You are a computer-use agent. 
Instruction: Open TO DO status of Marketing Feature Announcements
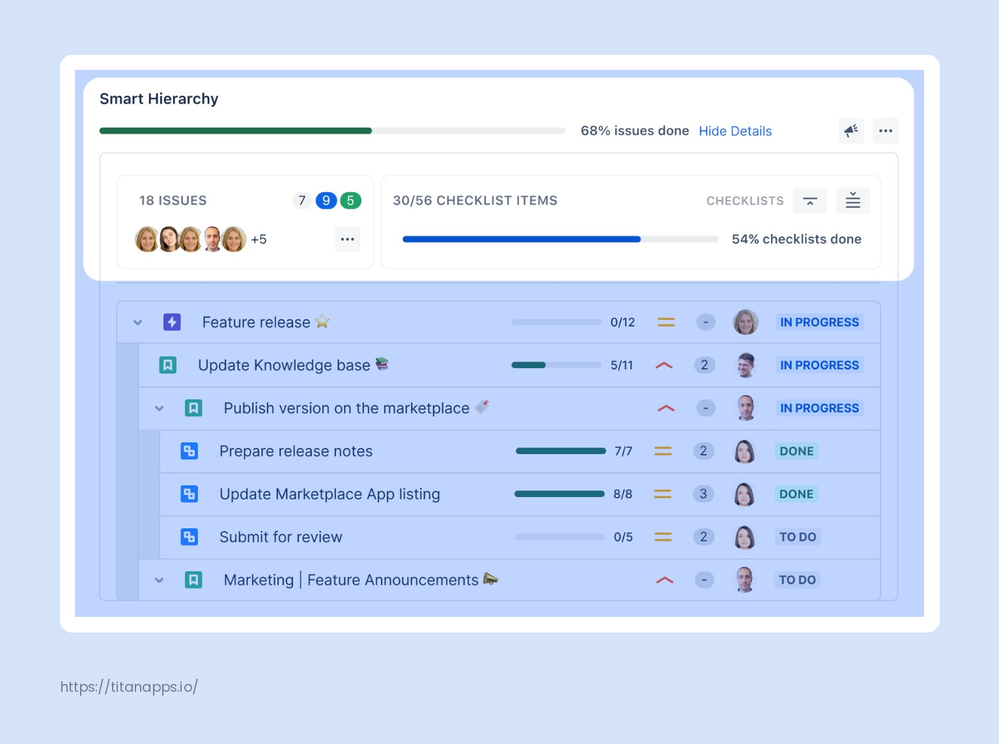[x=798, y=580]
